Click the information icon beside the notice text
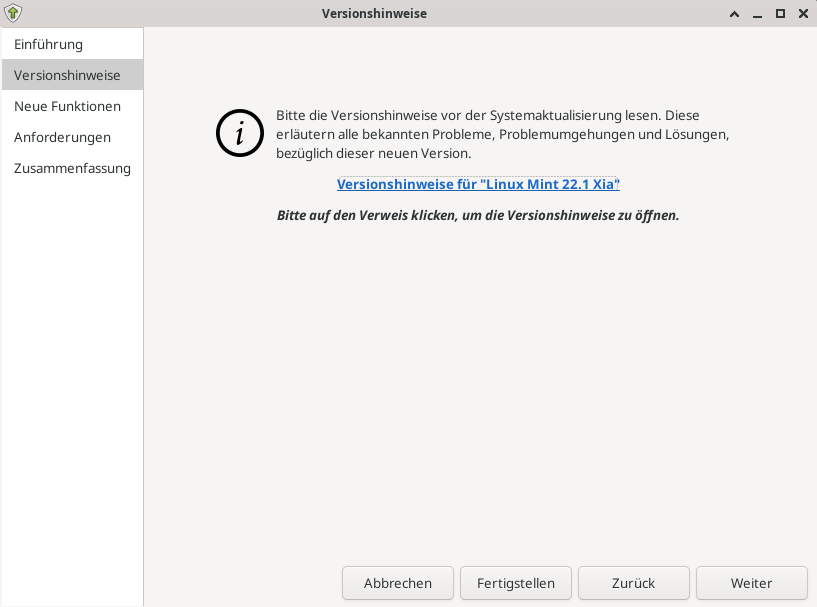The image size is (817, 607). 240,133
